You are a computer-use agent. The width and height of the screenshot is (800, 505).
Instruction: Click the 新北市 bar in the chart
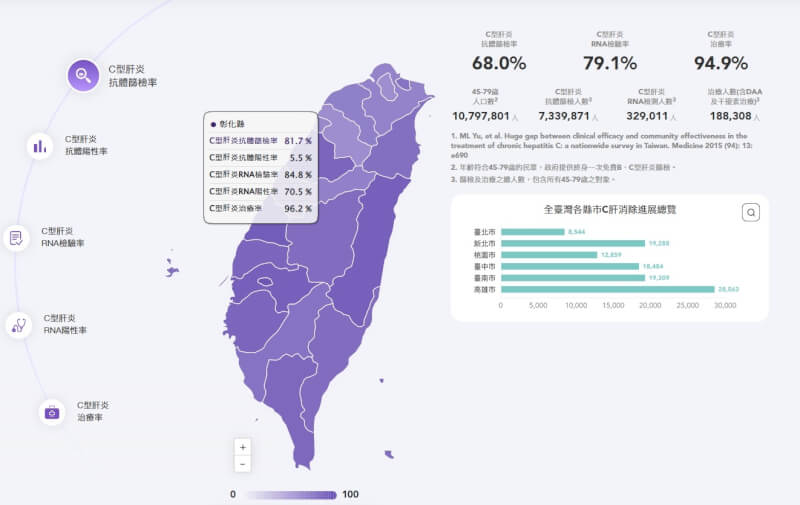point(573,243)
